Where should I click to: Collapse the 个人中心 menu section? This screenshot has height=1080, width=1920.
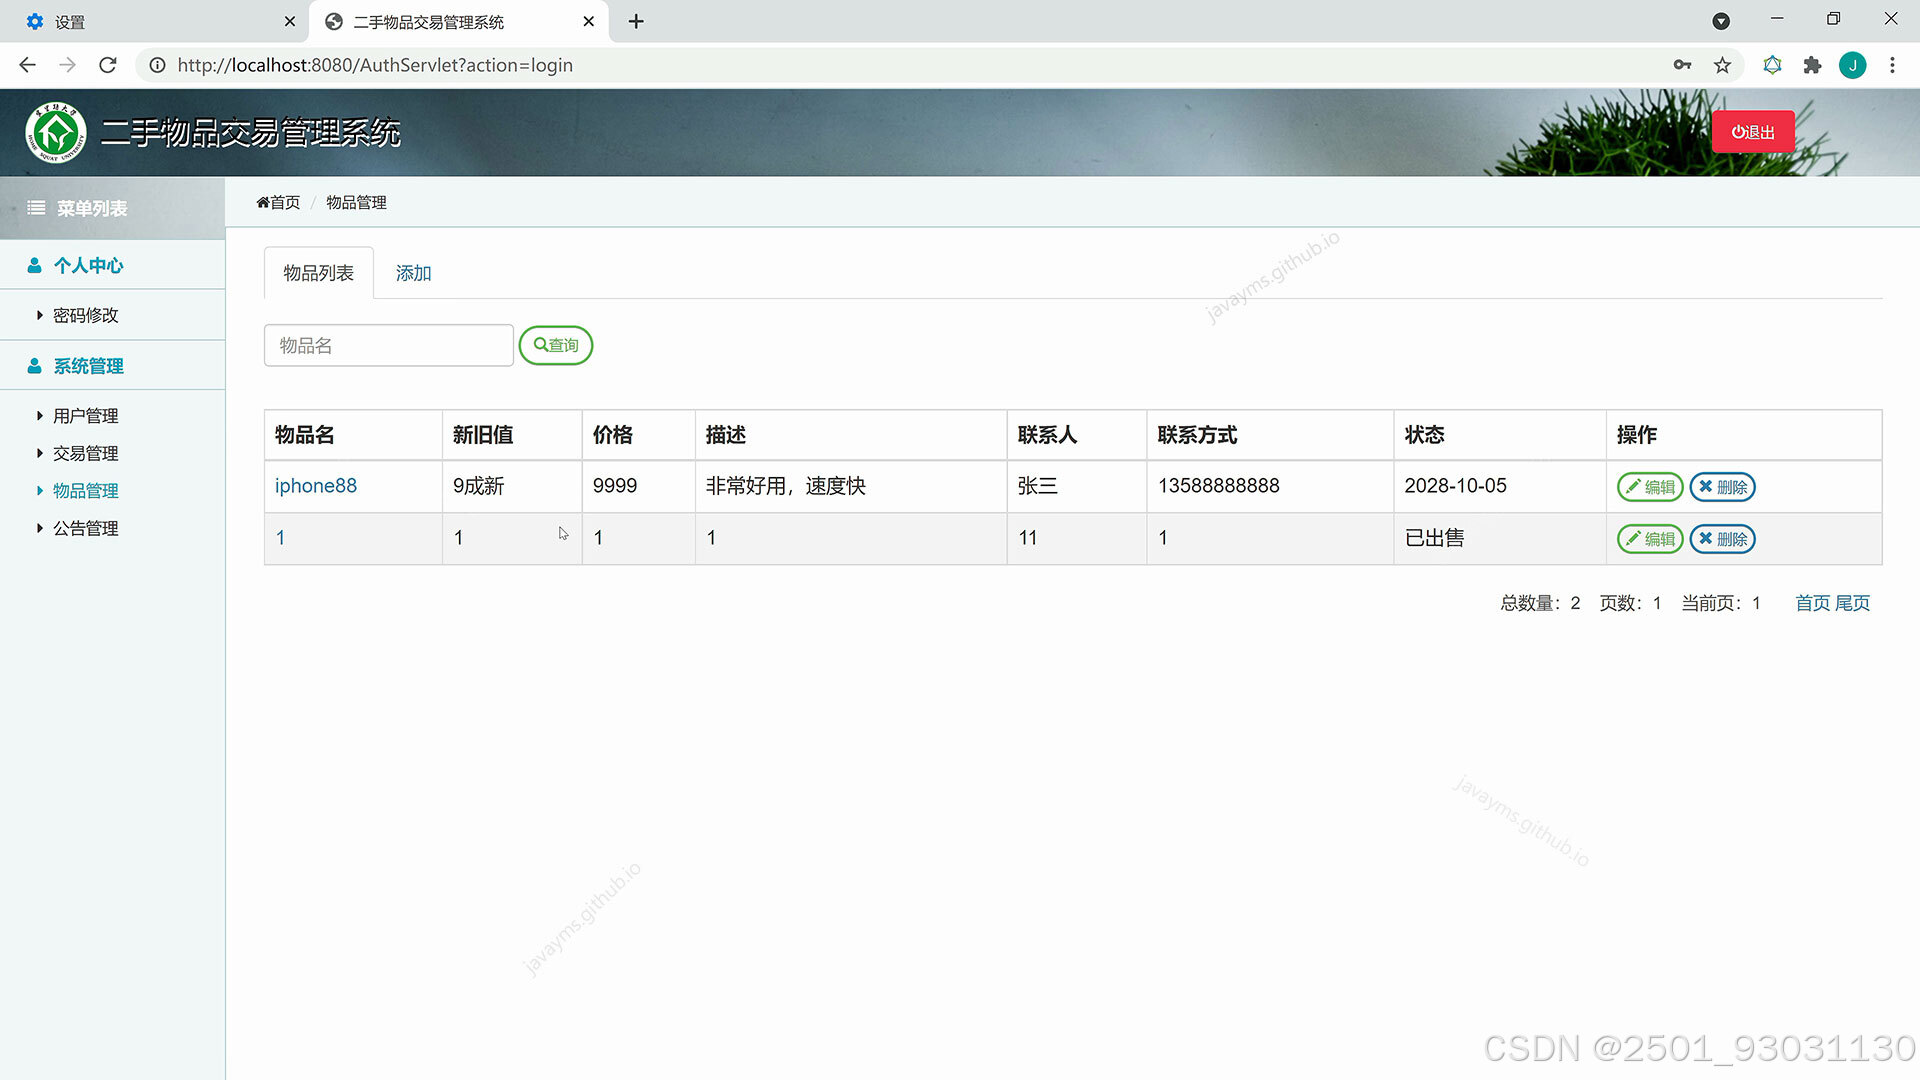point(112,265)
